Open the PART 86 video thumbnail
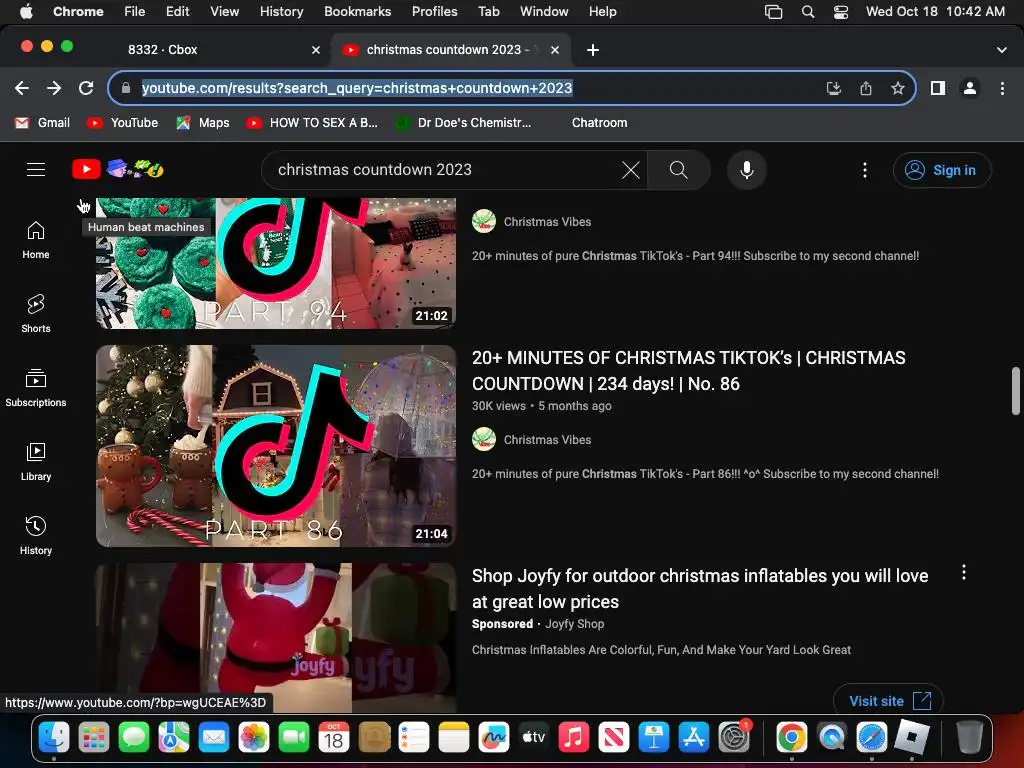Screen dimensions: 1024x768 pyautogui.click(x=276, y=446)
